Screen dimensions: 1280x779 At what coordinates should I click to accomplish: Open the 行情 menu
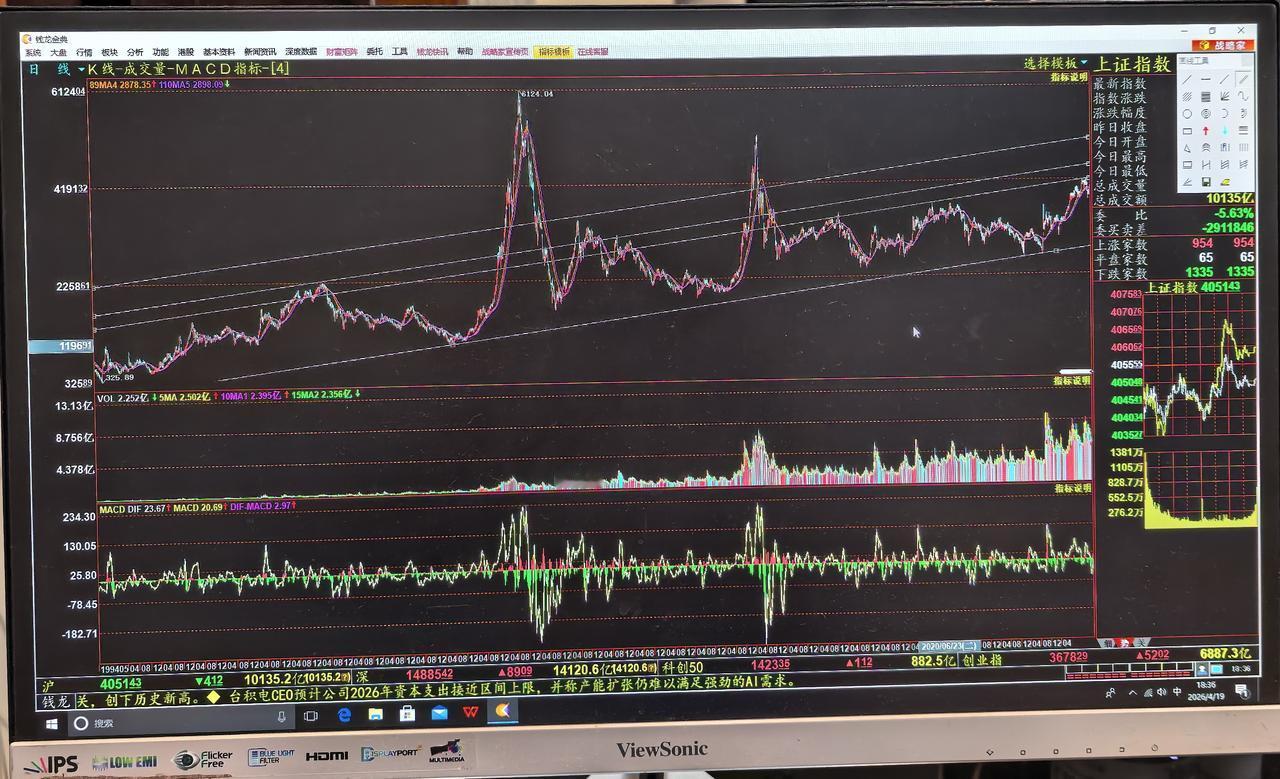(x=84, y=52)
